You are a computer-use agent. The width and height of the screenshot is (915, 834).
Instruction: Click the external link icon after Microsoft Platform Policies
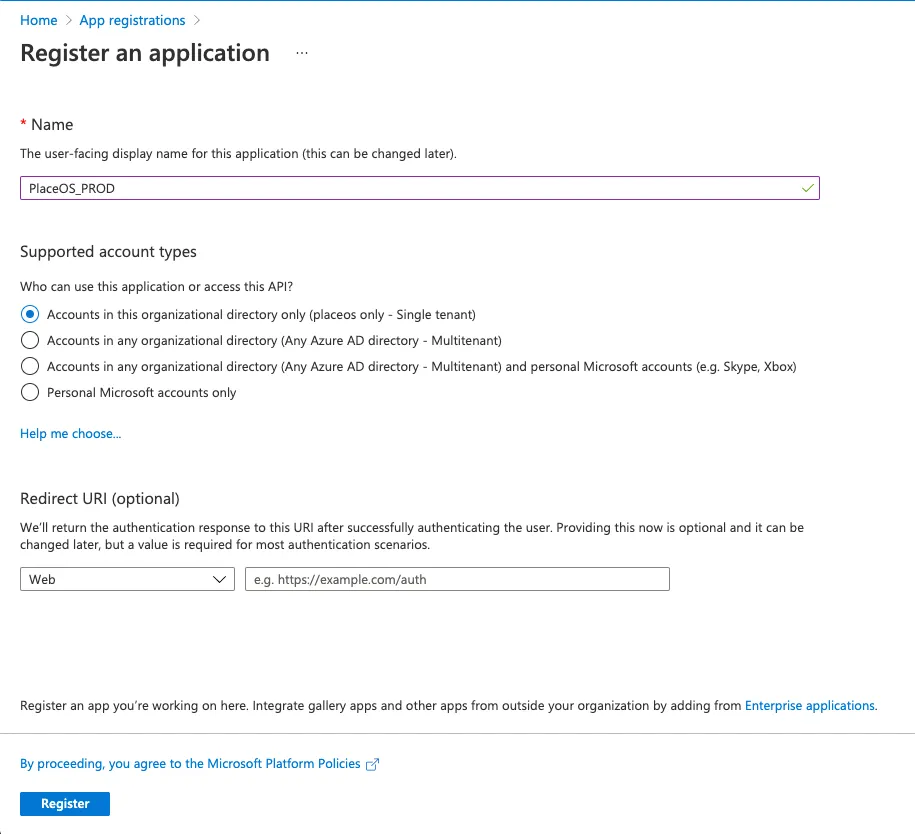click(371, 763)
